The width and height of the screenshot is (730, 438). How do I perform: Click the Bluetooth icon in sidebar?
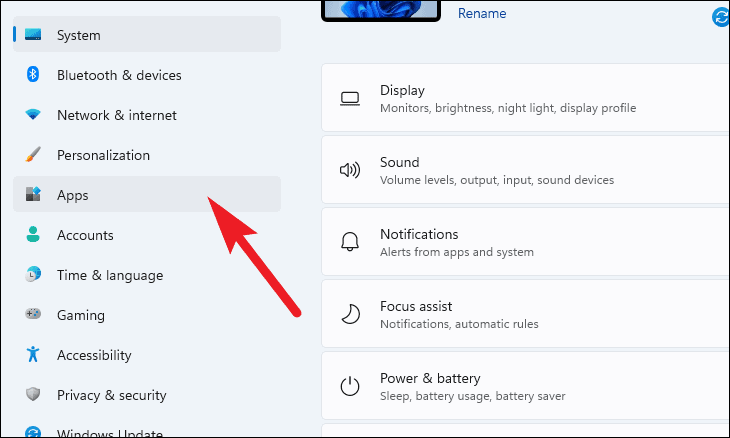pos(33,74)
